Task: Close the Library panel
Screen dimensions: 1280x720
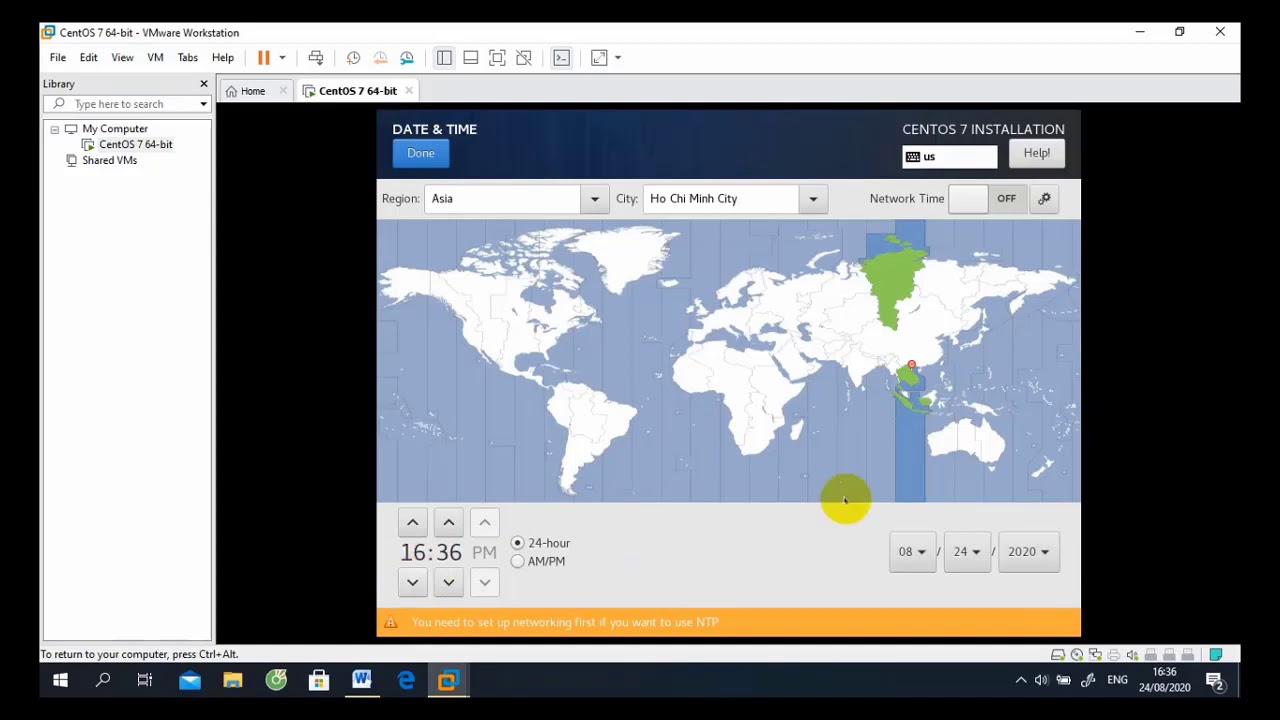Action: pyautogui.click(x=204, y=84)
